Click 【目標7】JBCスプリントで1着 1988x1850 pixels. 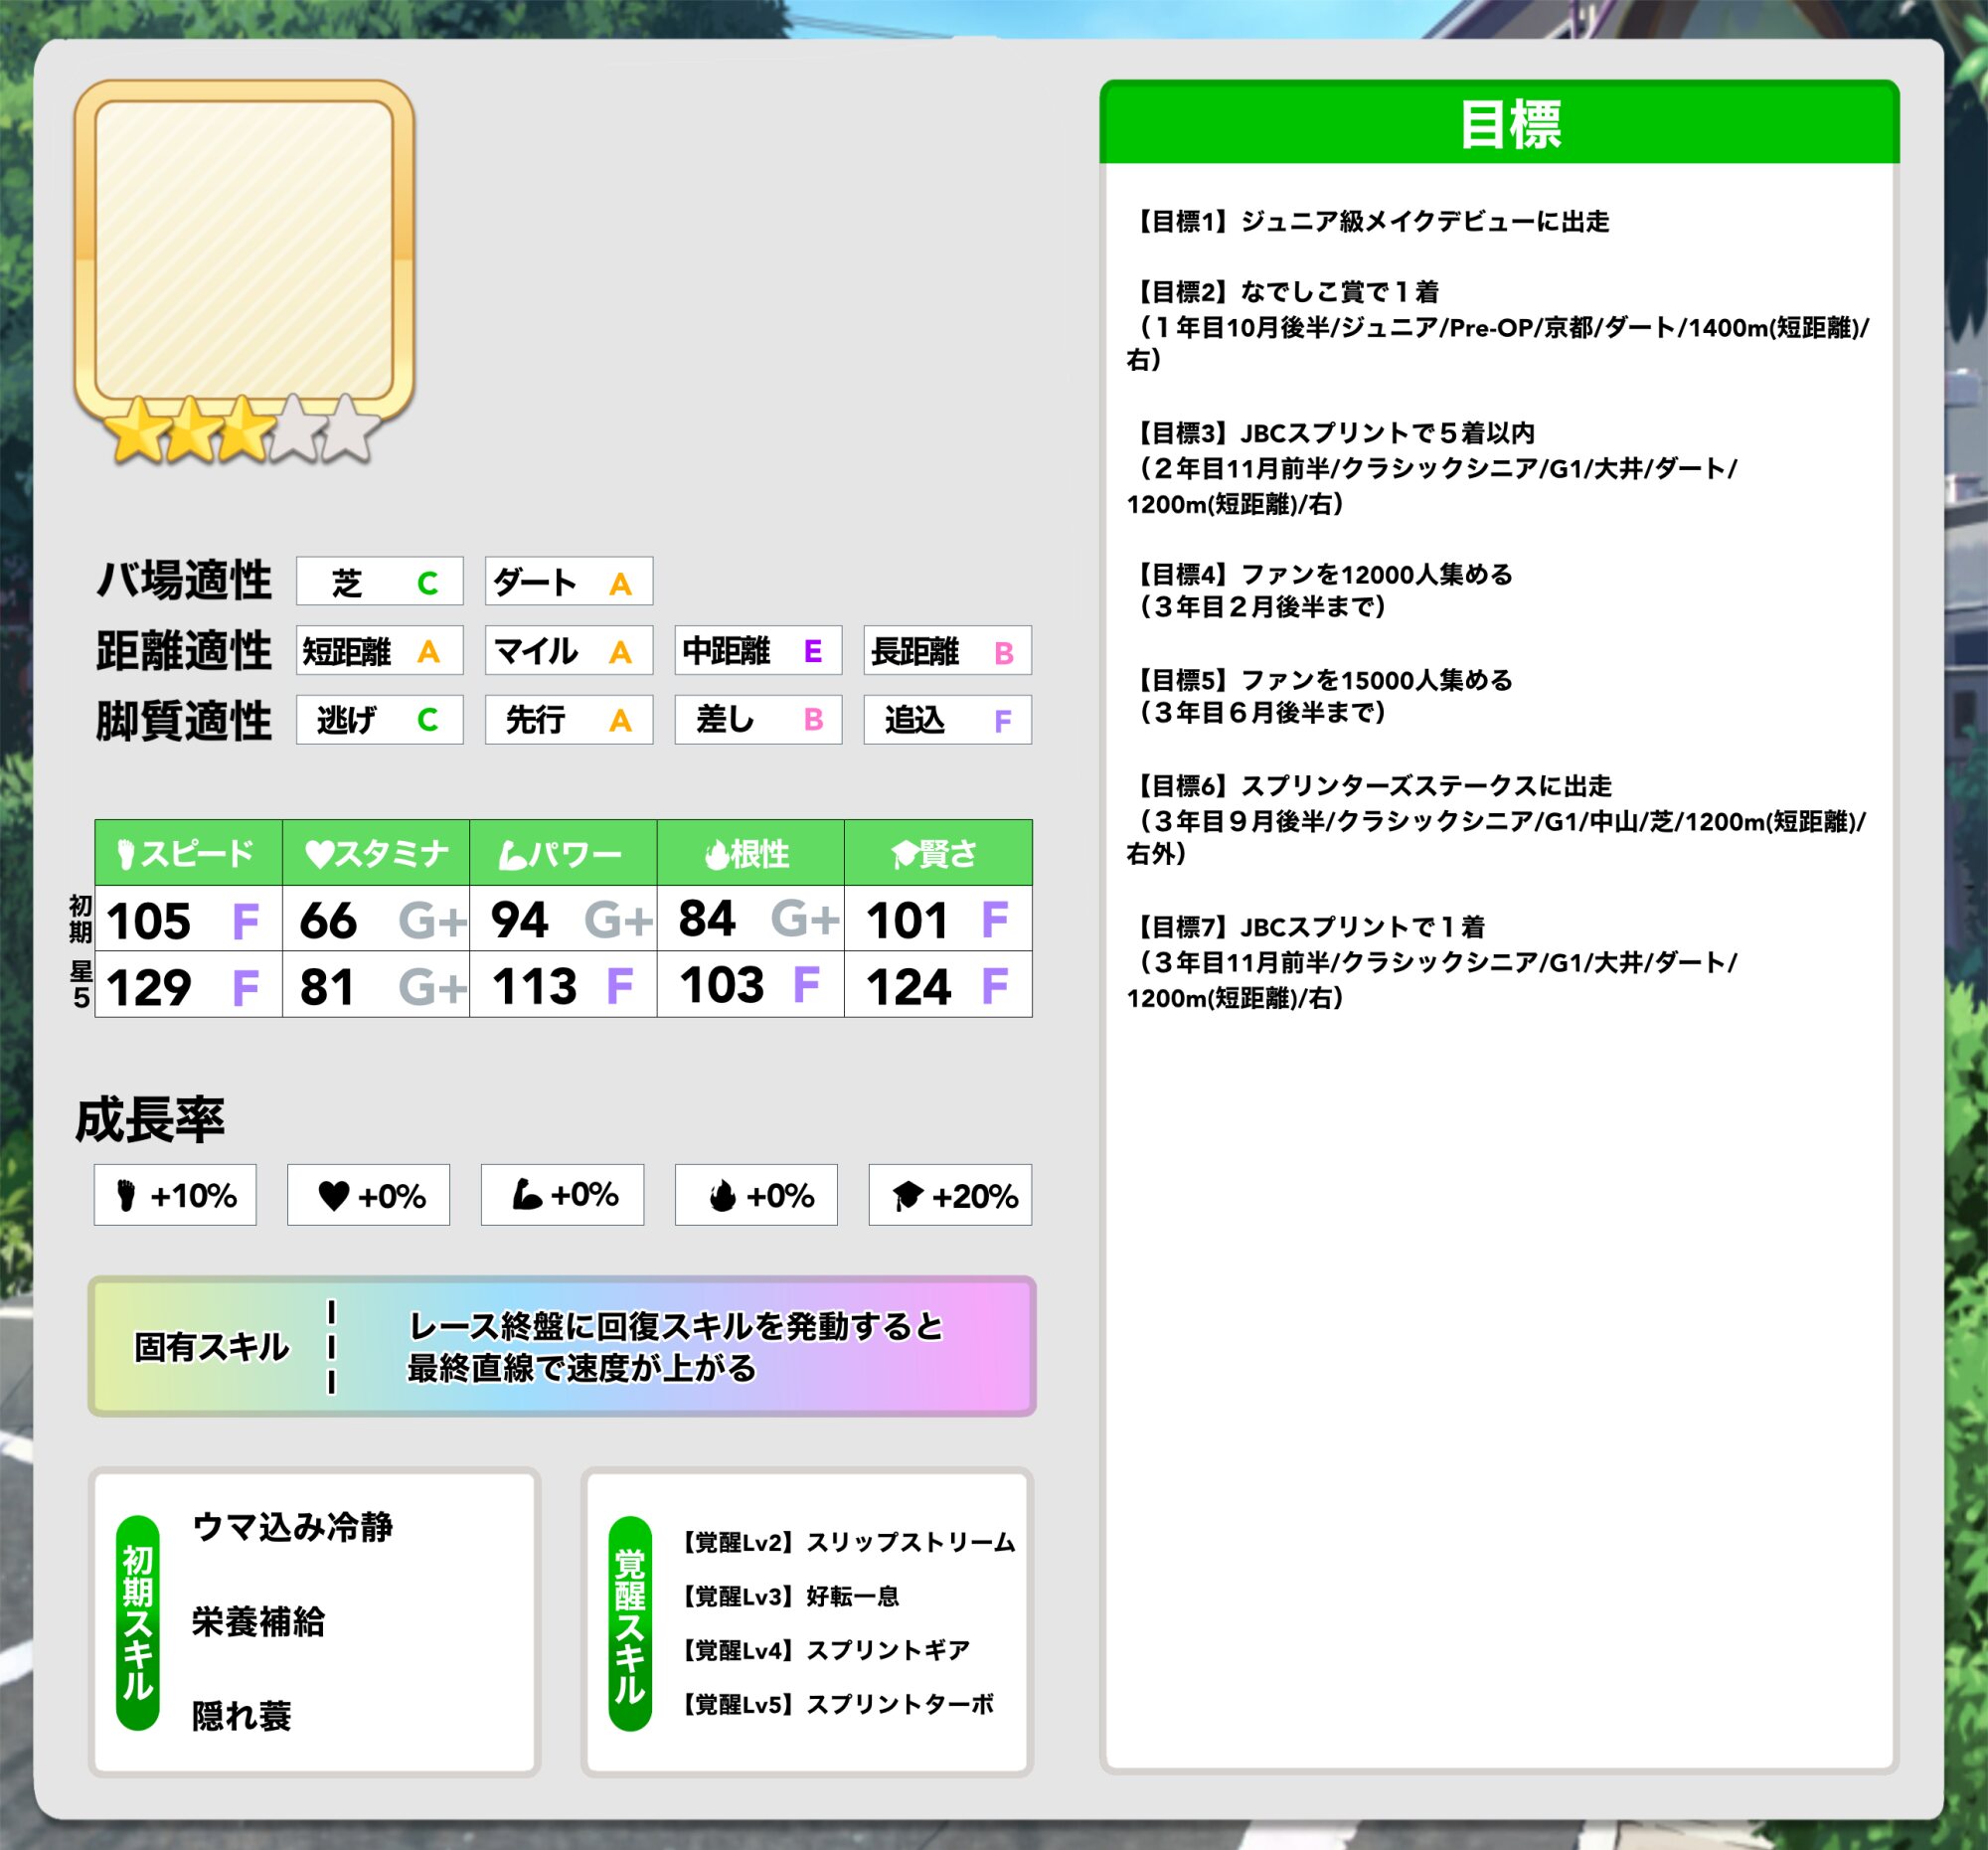[1306, 927]
